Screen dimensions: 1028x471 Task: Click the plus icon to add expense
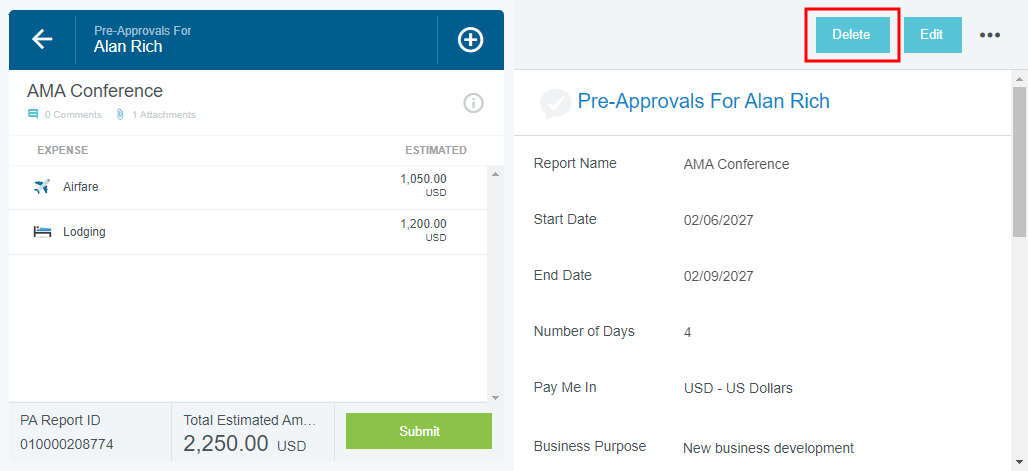pyautogui.click(x=470, y=39)
